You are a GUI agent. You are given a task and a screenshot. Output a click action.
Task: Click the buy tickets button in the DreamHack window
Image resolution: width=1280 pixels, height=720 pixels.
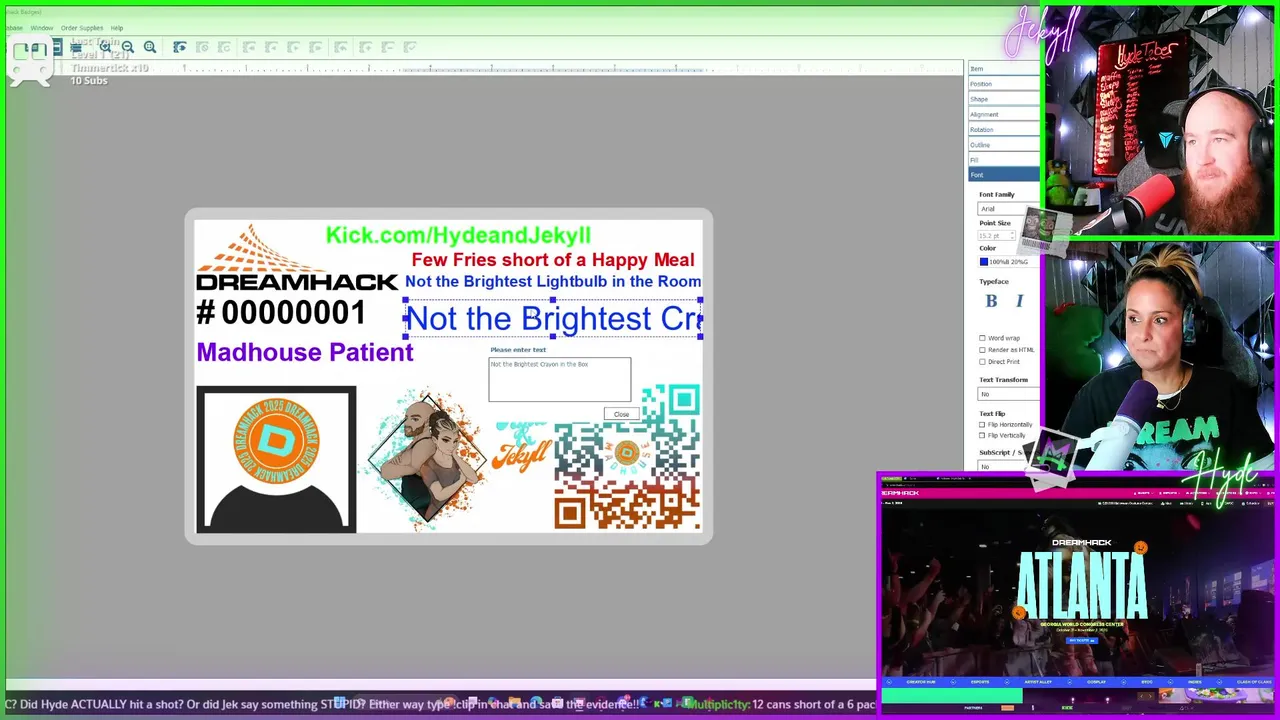click(x=1081, y=640)
